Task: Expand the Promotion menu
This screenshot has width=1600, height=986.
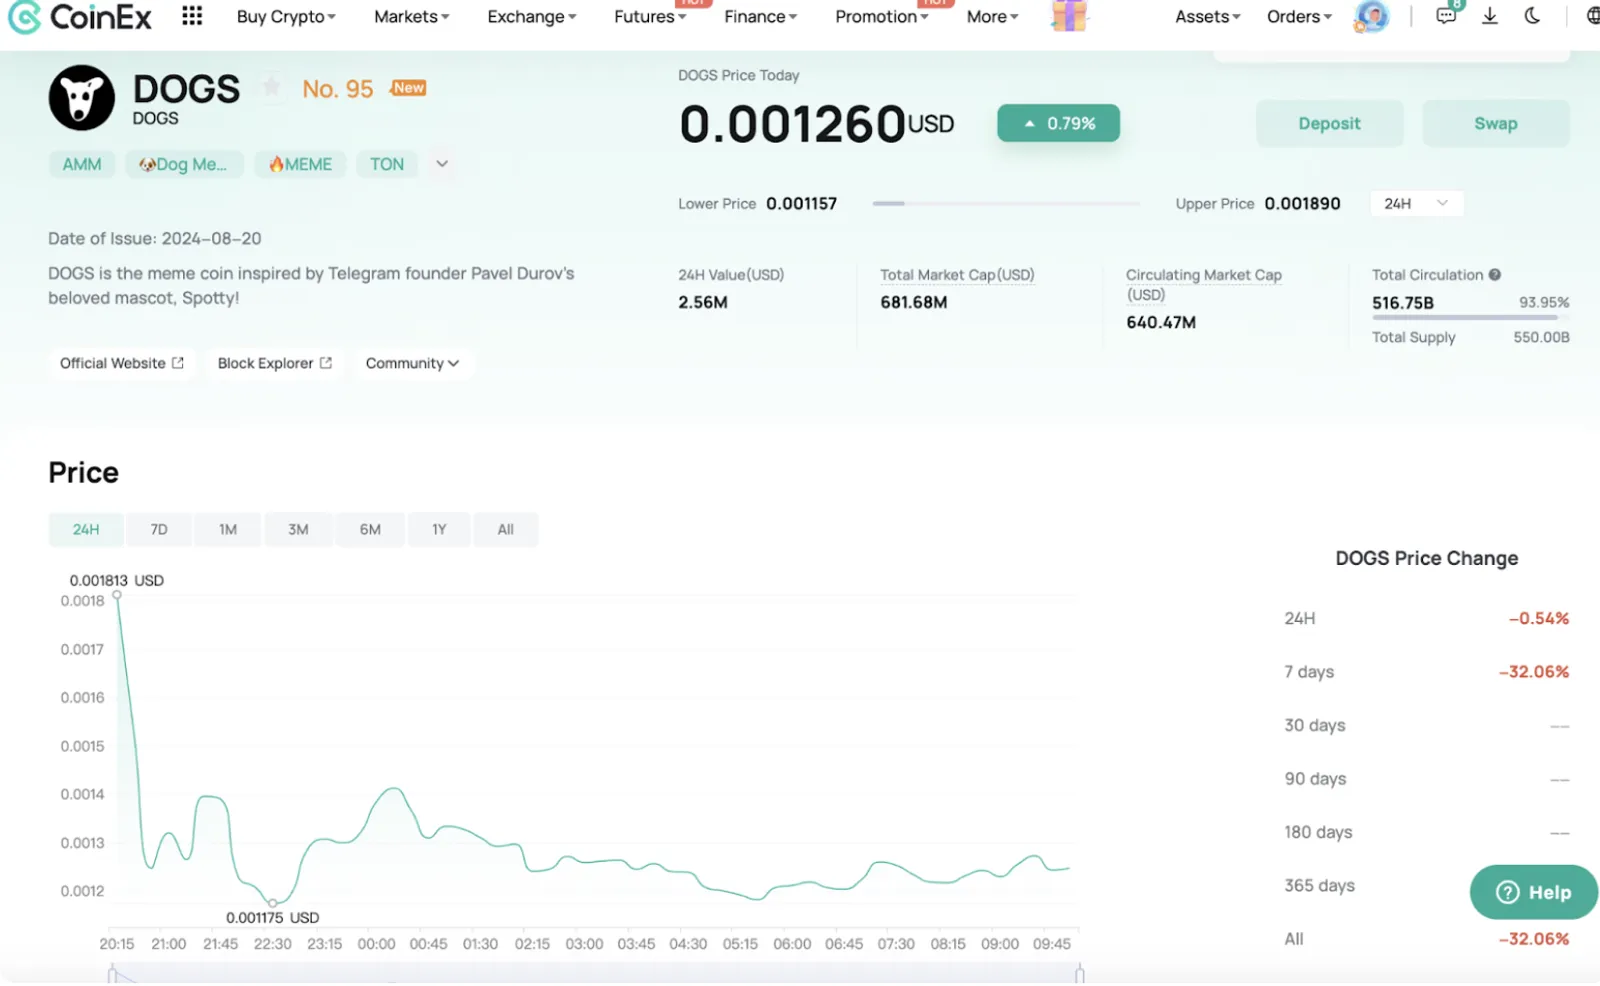Action: (x=882, y=17)
